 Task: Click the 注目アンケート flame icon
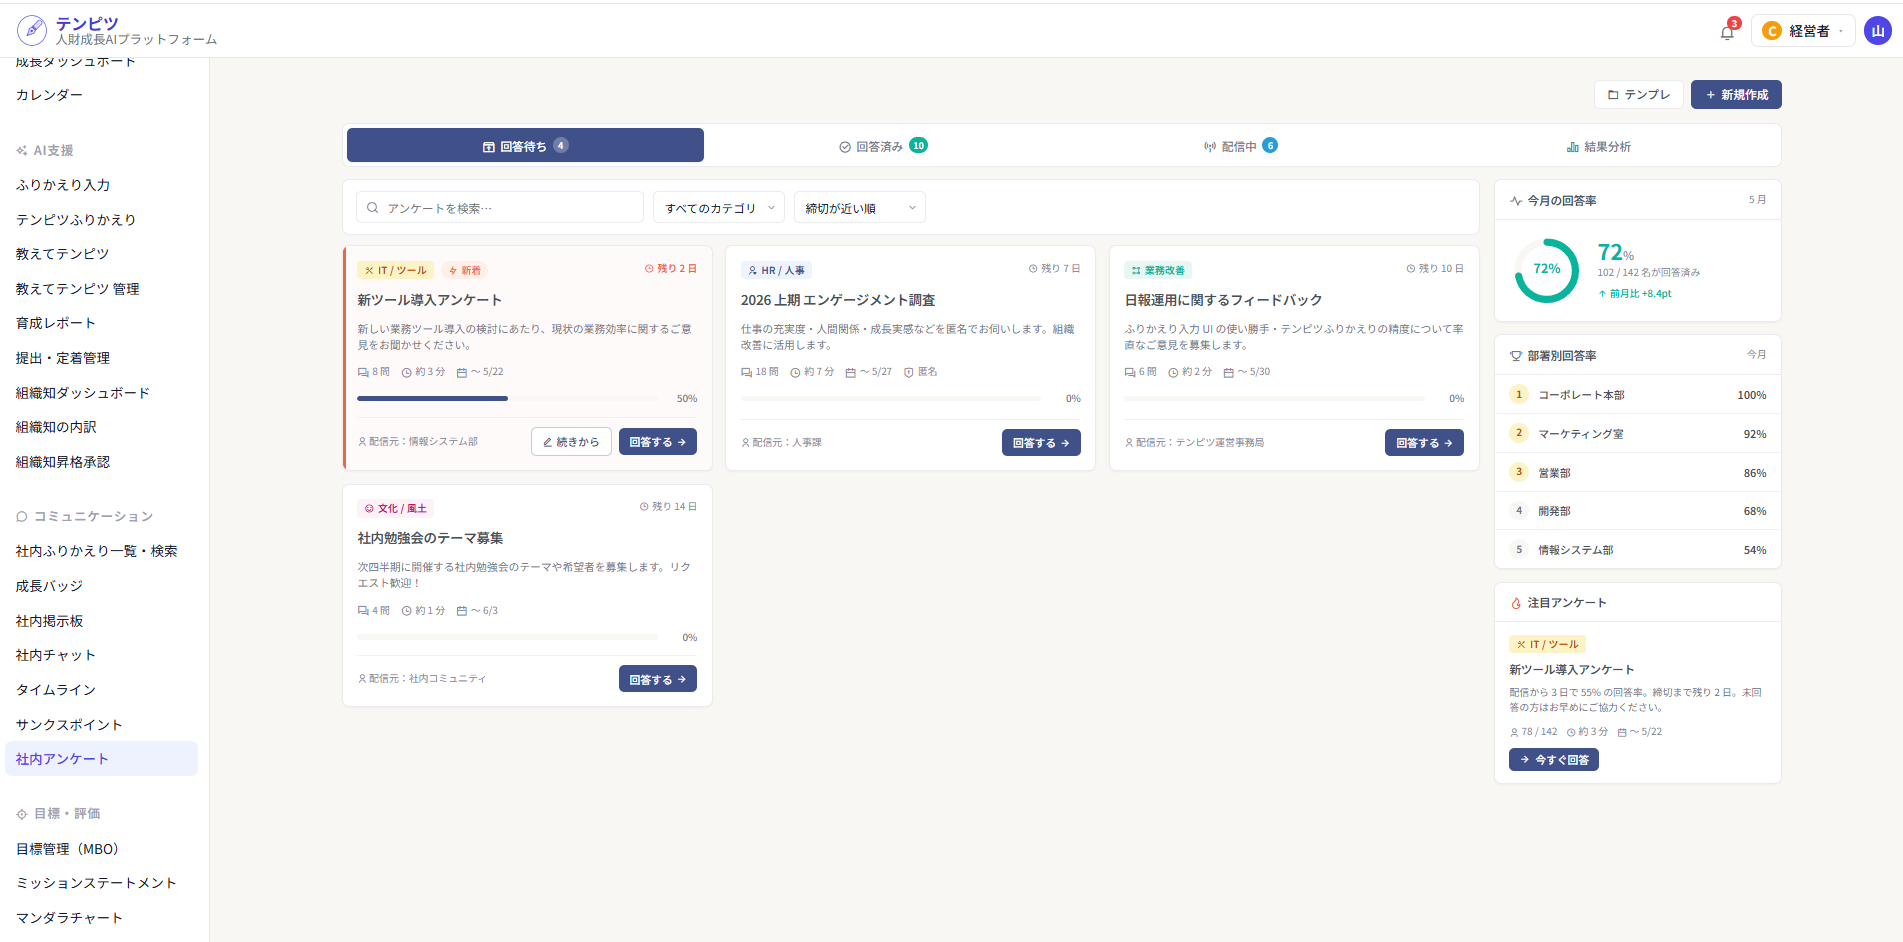[x=1516, y=603]
